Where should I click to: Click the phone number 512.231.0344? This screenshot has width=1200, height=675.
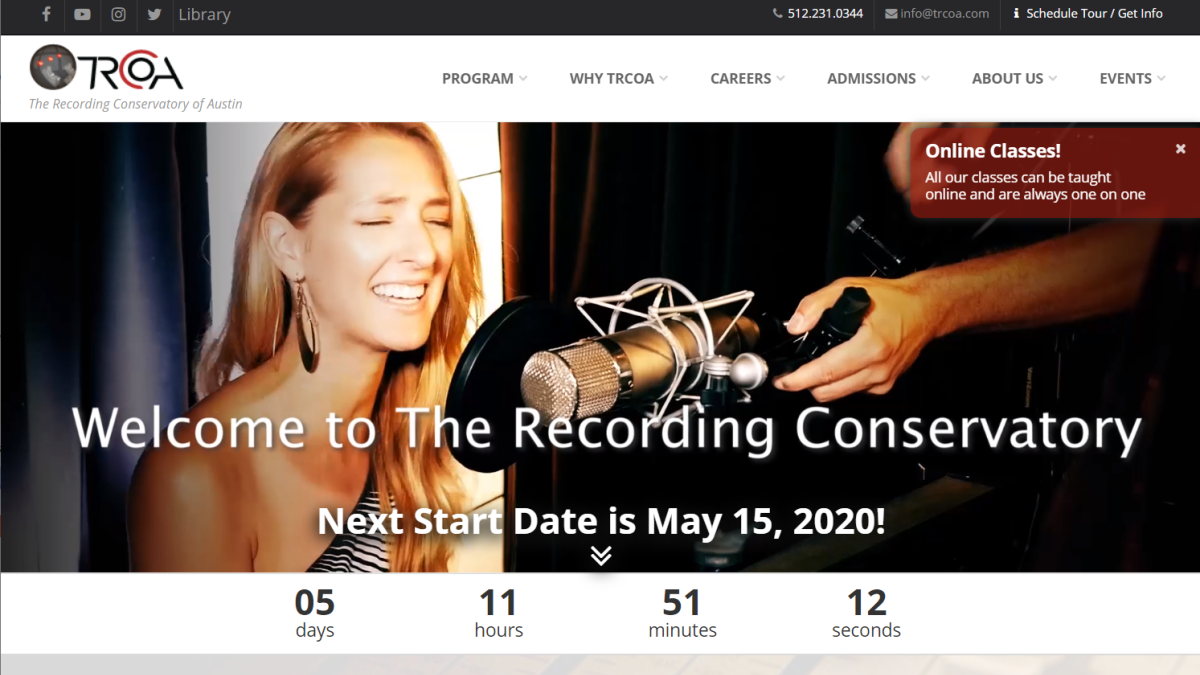tap(817, 14)
